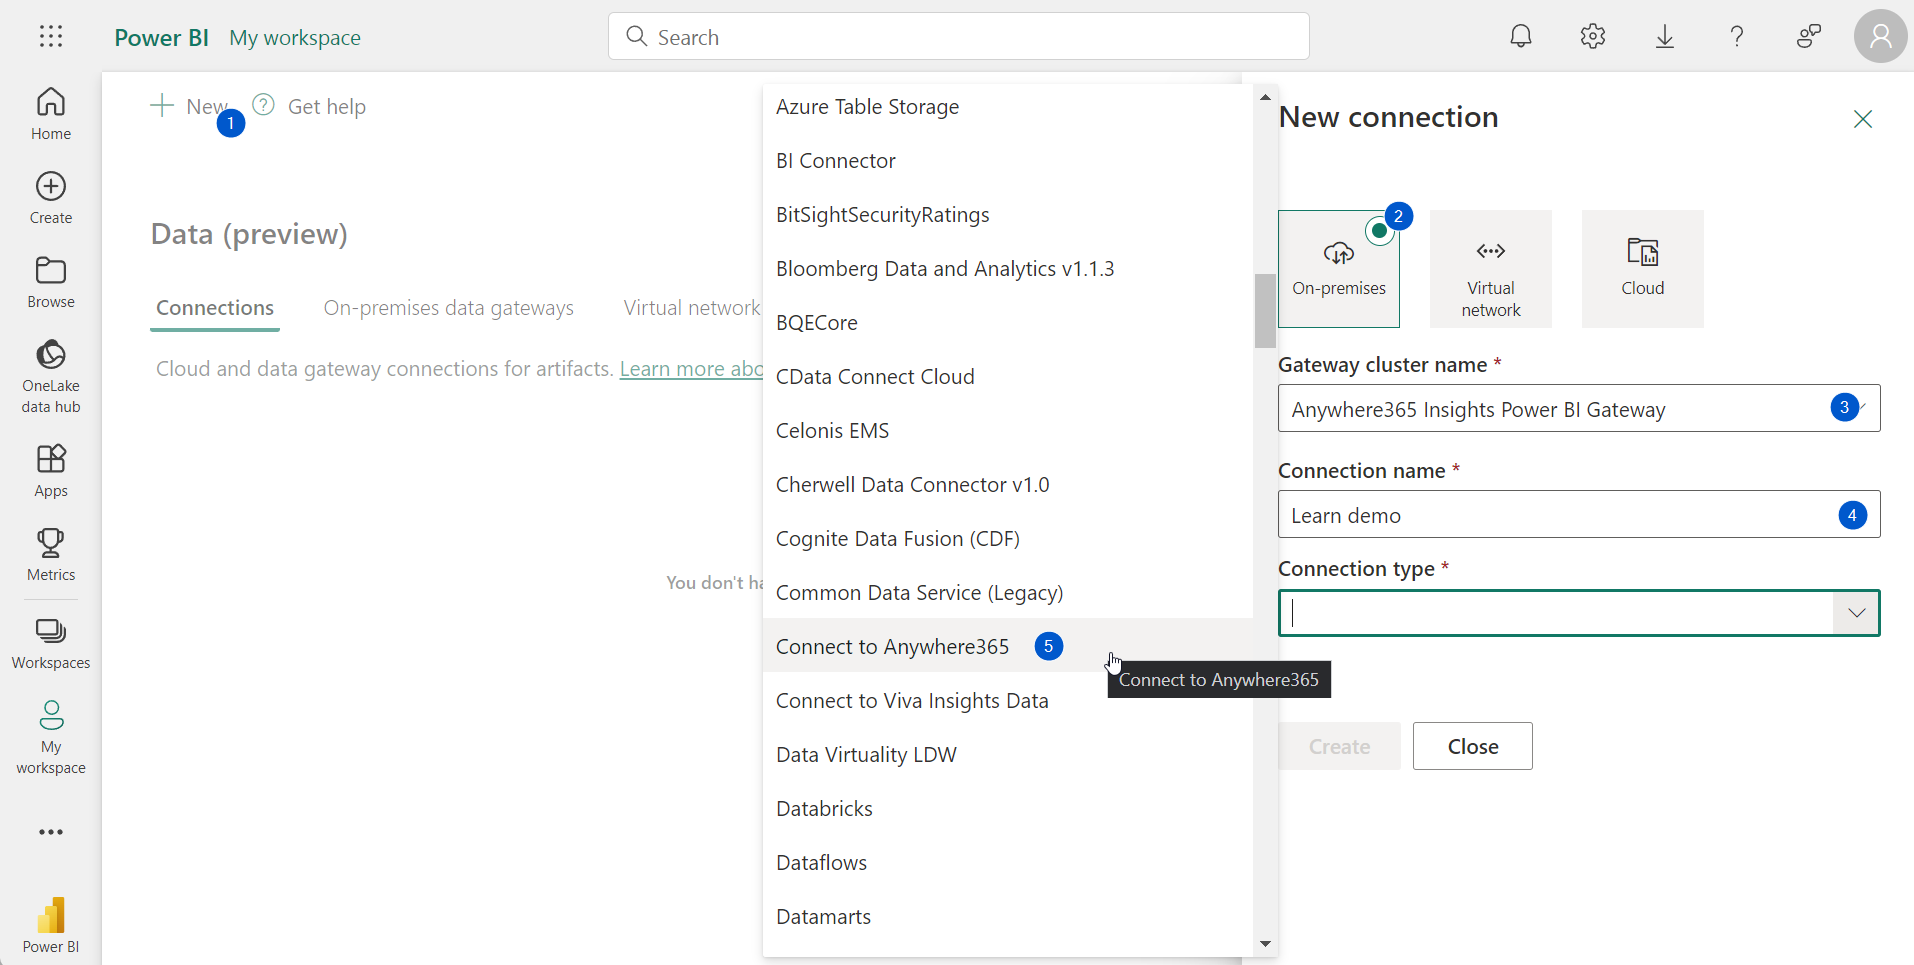
Task: Choose Dataflows option
Action: 1008,863
